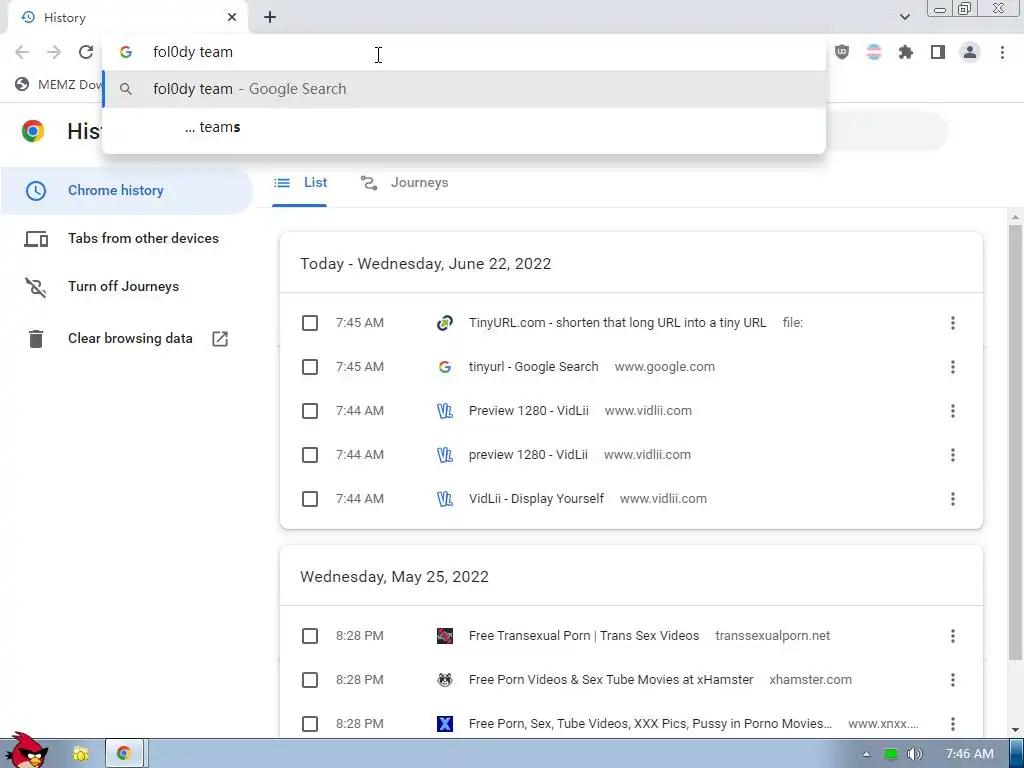Open the Extensions puzzle-piece menu
The height and width of the screenshot is (768, 1024).
pos(906,52)
